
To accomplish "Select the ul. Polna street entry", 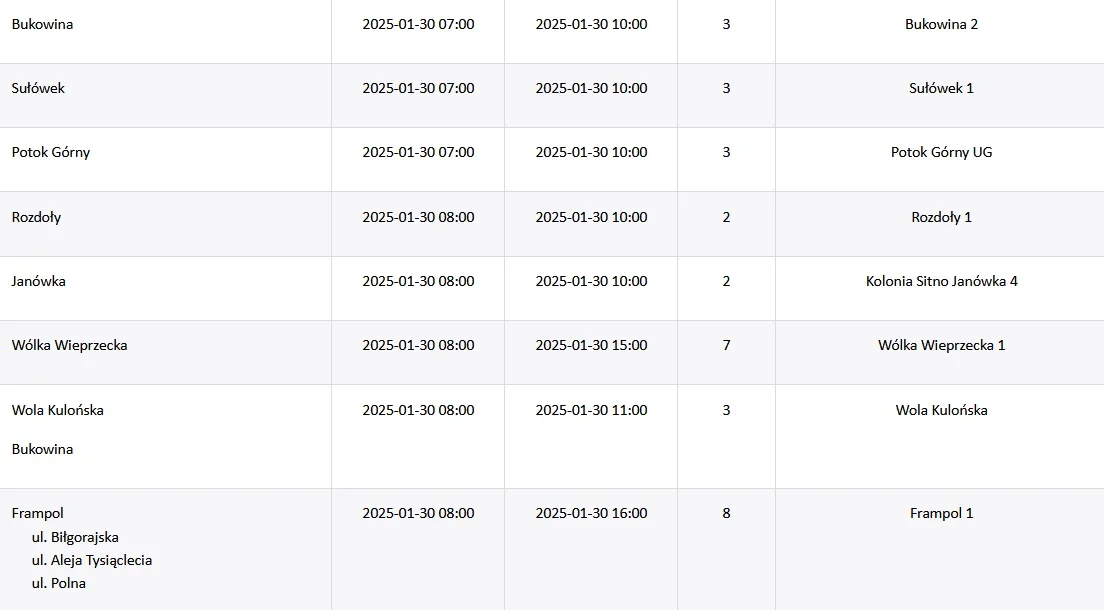I will coord(58,583).
